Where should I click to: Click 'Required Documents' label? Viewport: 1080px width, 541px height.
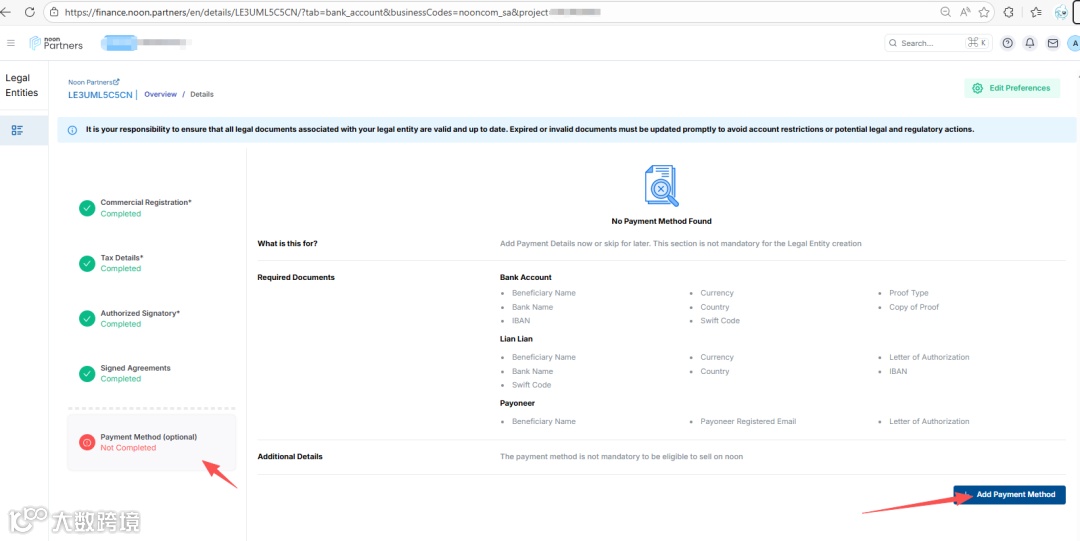296,277
